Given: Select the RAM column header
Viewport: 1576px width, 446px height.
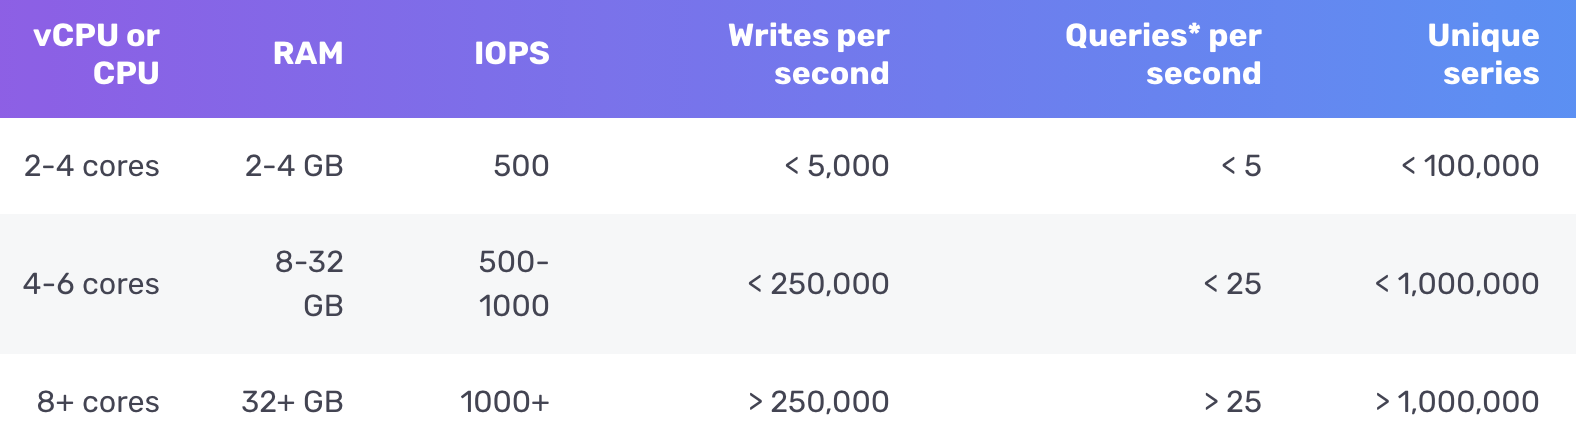Looking at the screenshot, I should (308, 54).
